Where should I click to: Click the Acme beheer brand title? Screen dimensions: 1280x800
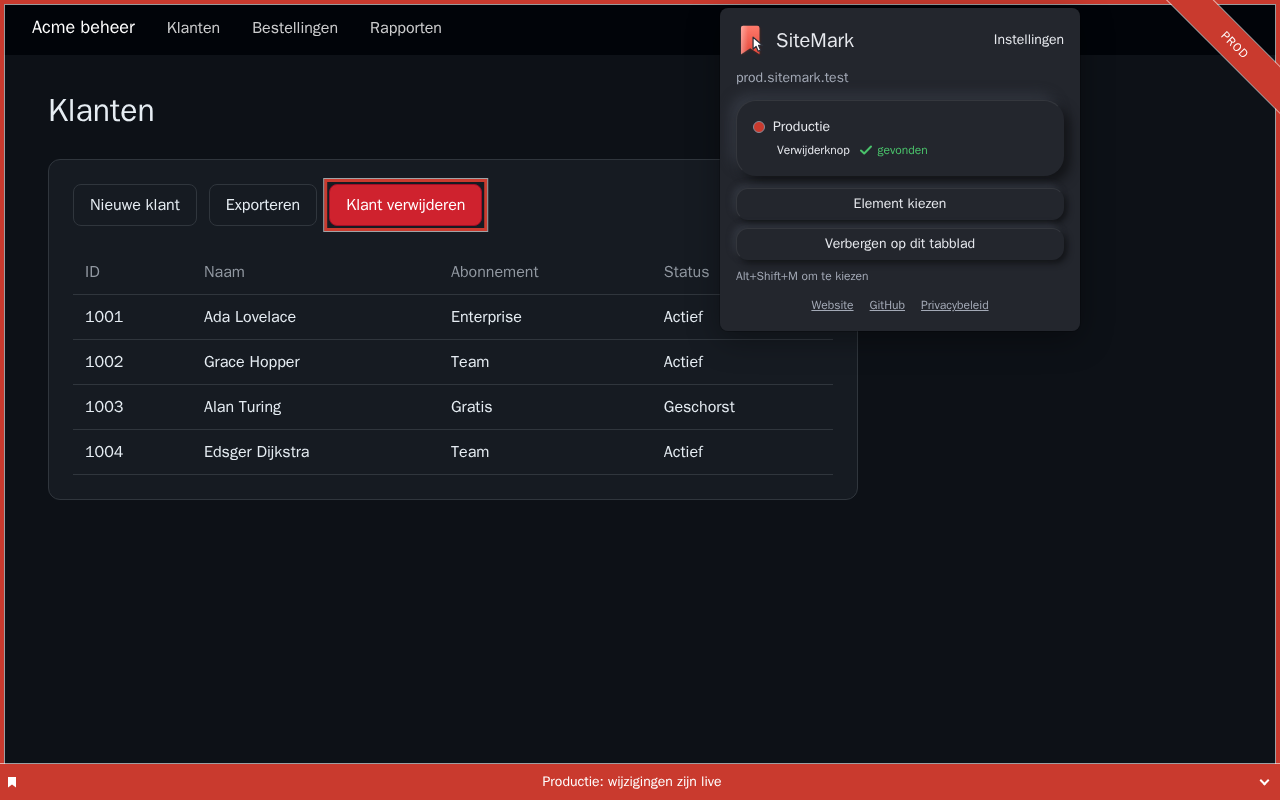pos(83,27)
